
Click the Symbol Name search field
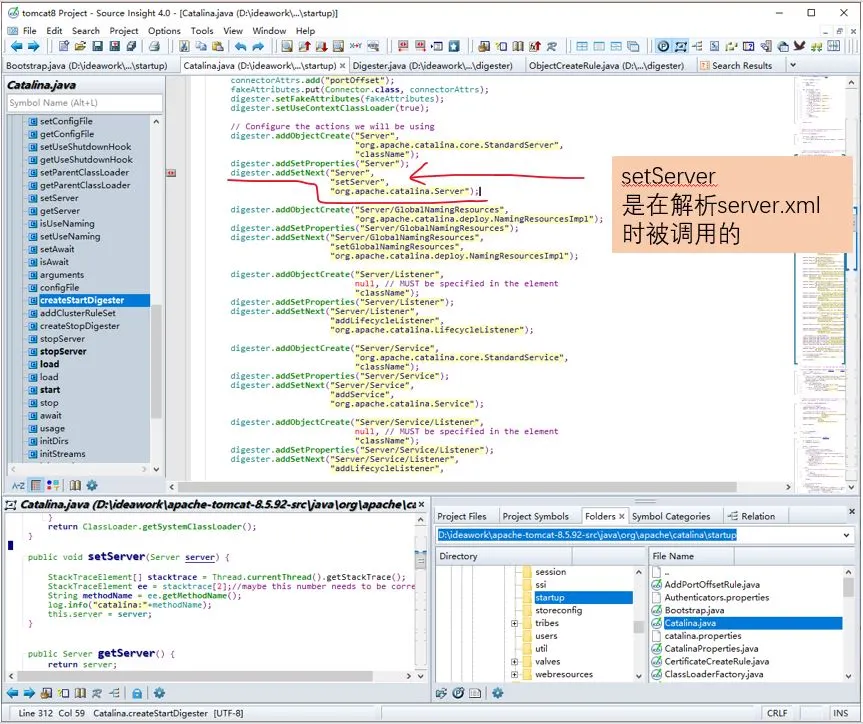click(85, 102)
